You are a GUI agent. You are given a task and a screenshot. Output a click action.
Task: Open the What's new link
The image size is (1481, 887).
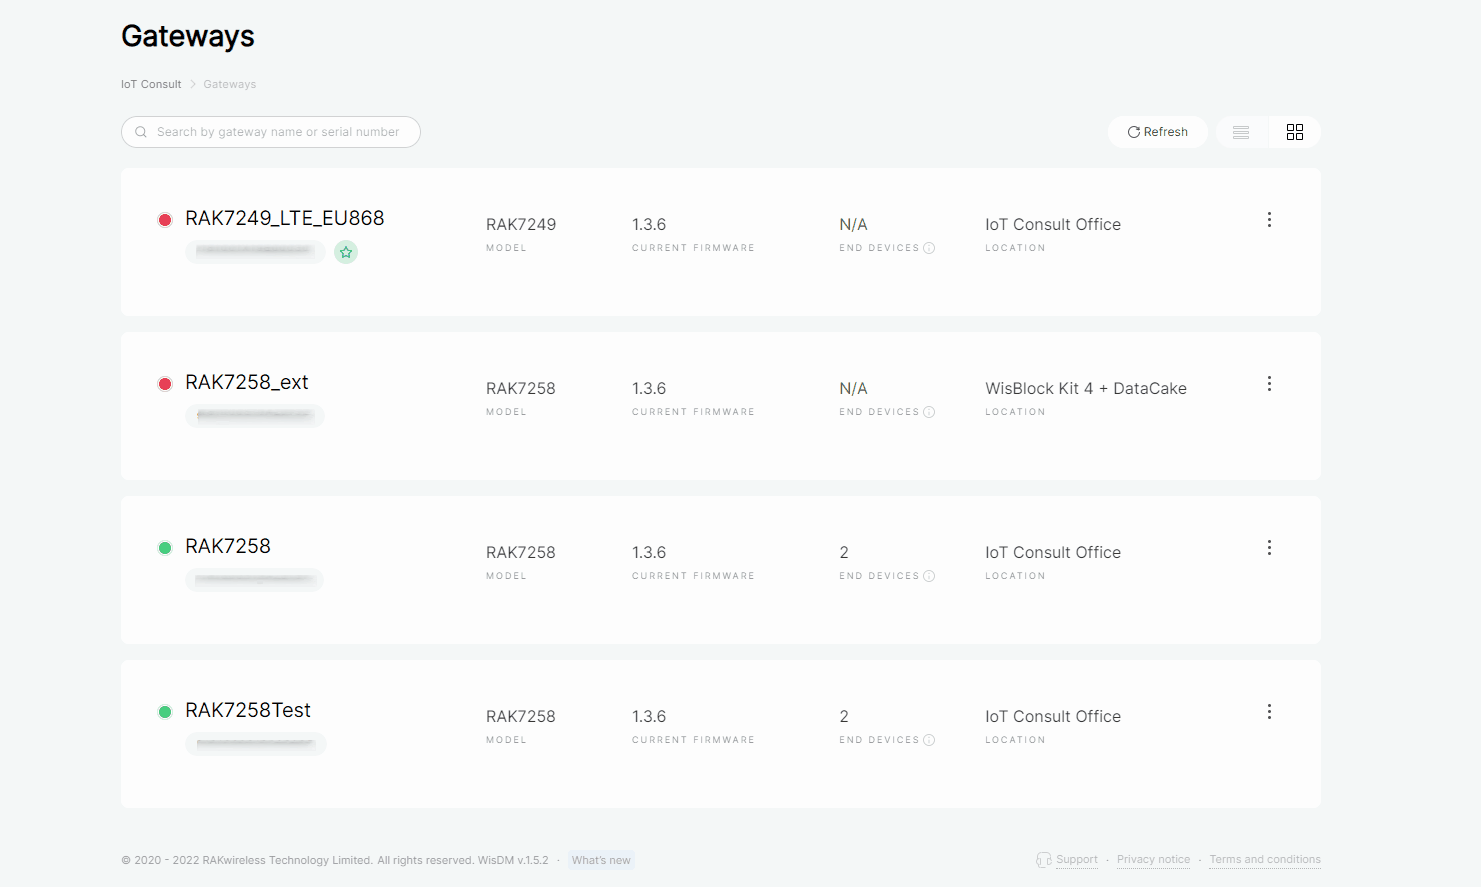coord(601,860)
